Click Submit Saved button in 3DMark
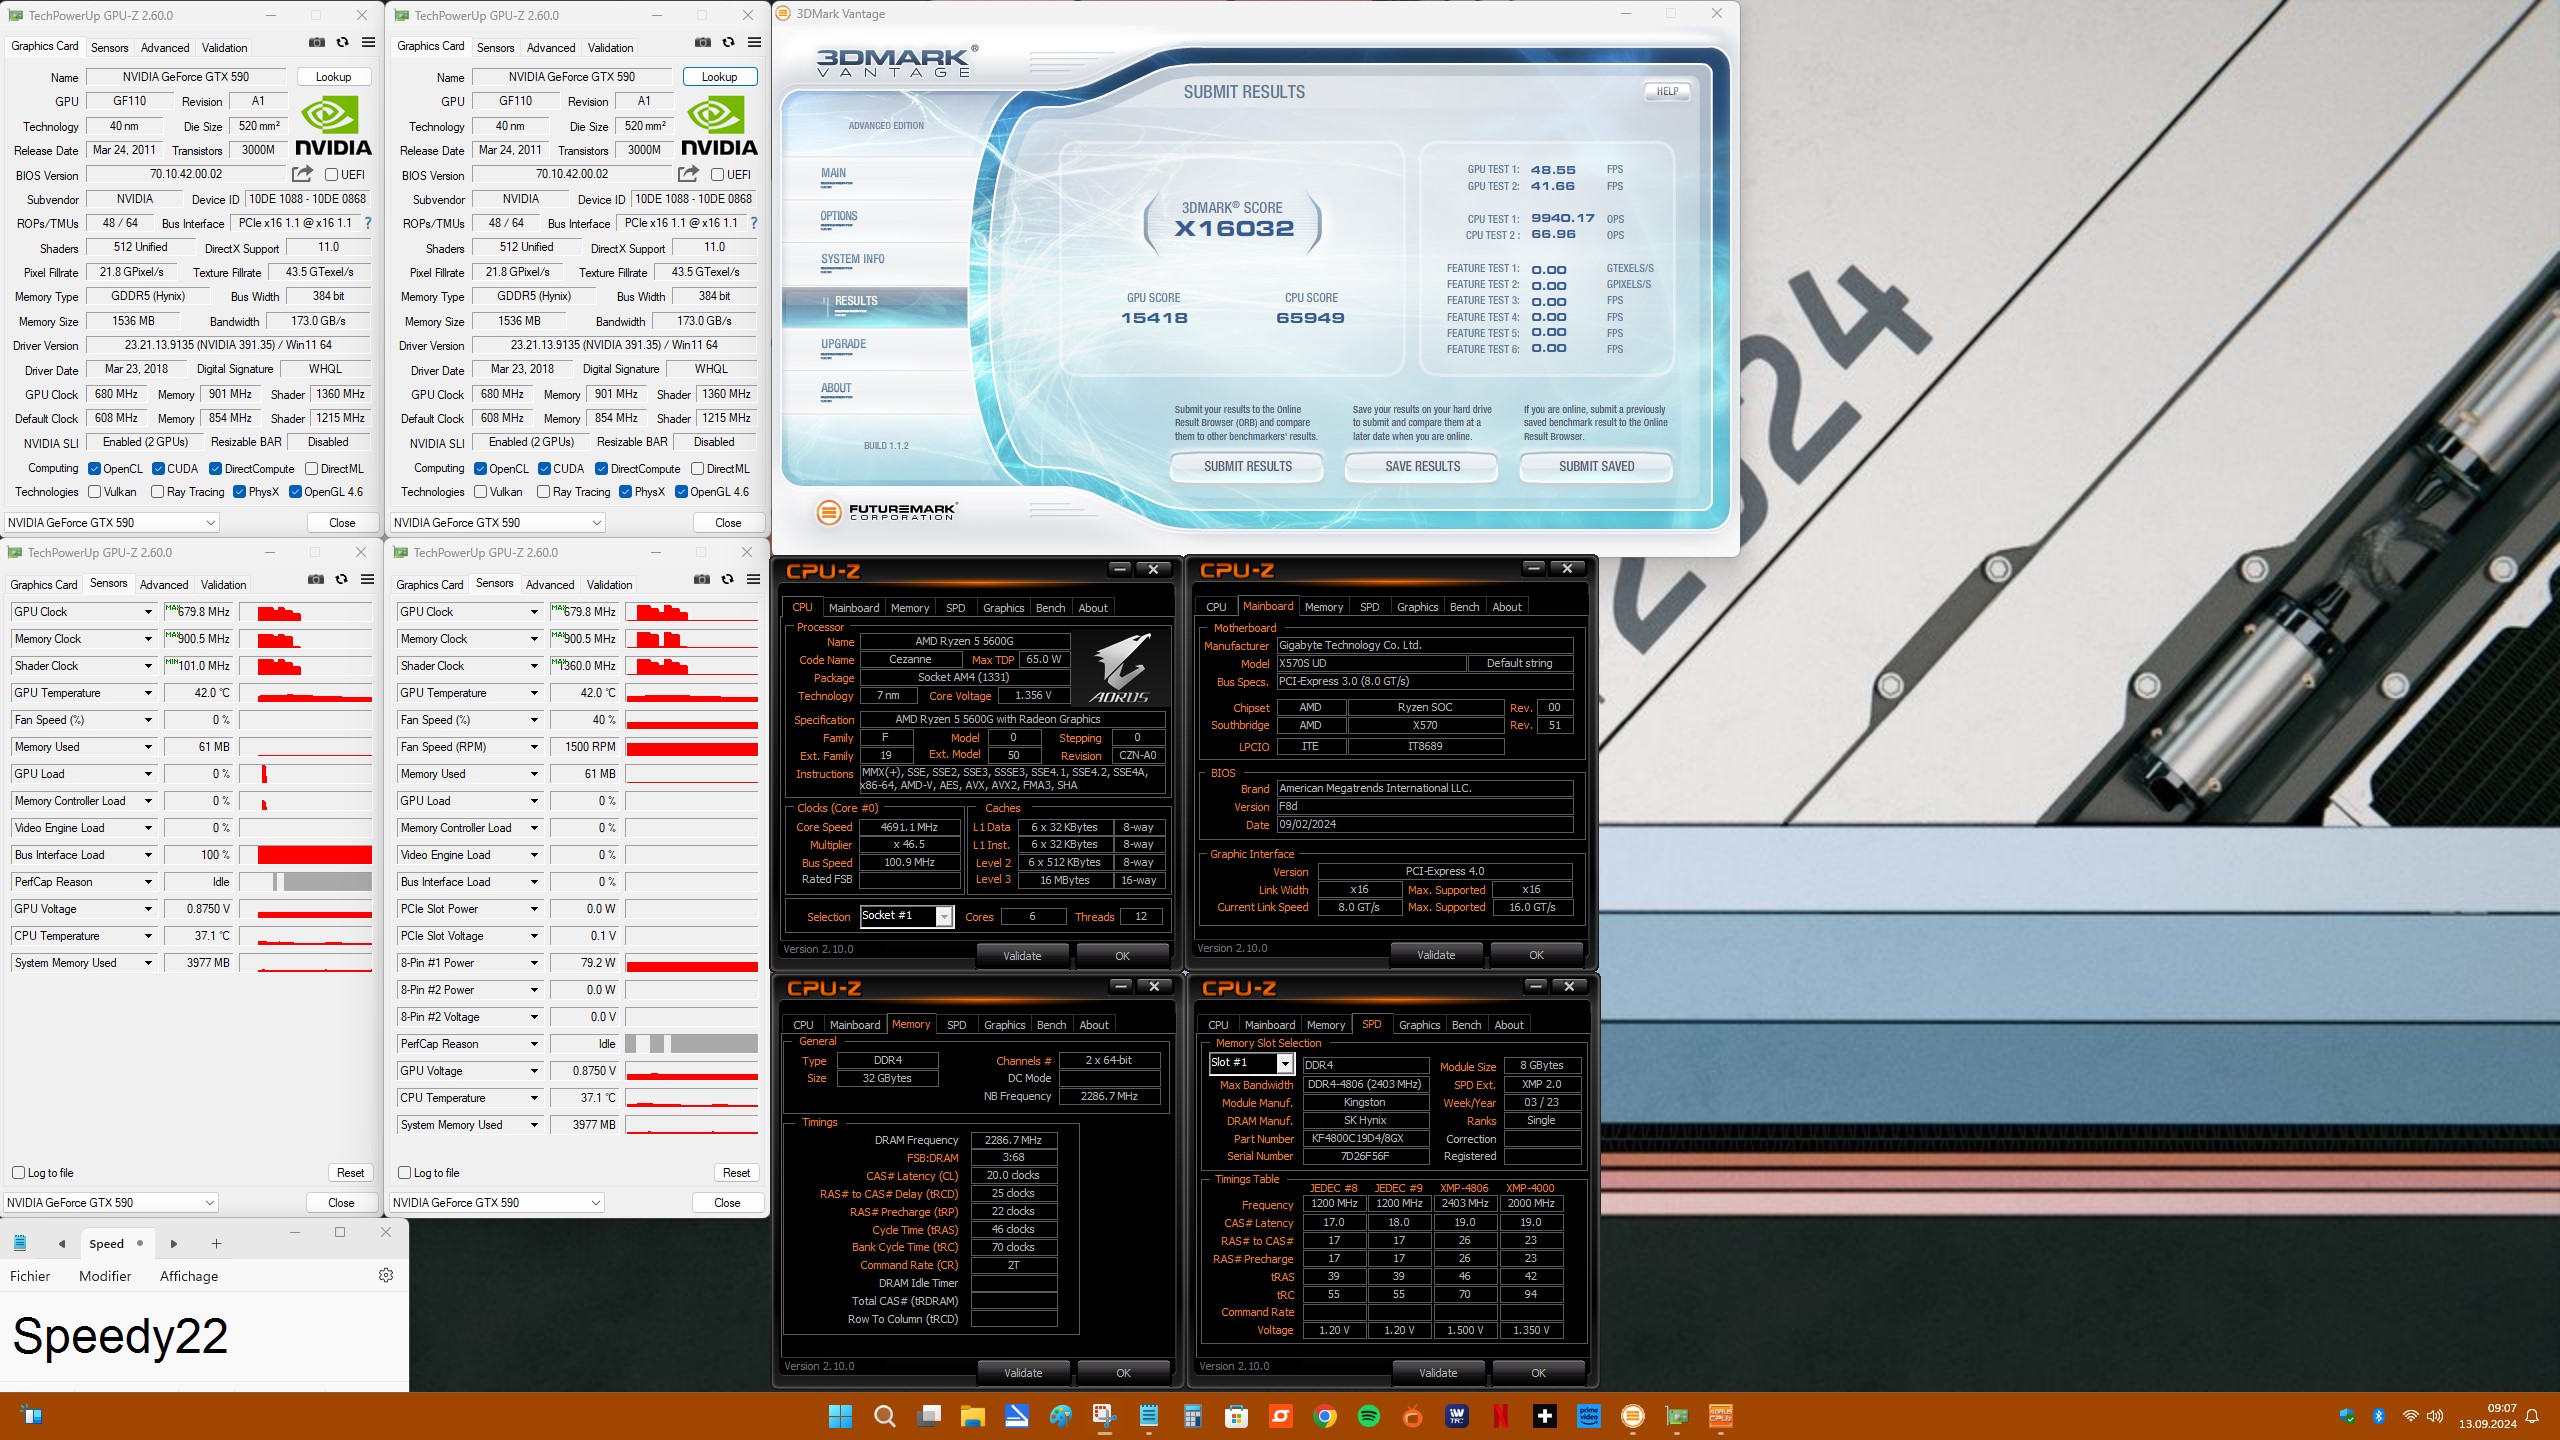This screenshot has width=2560, height=1440. 1596,466
